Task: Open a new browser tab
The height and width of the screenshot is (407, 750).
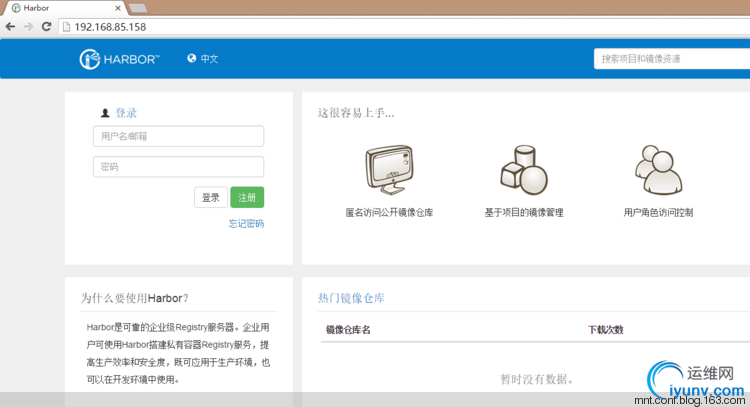Action: 138,8
